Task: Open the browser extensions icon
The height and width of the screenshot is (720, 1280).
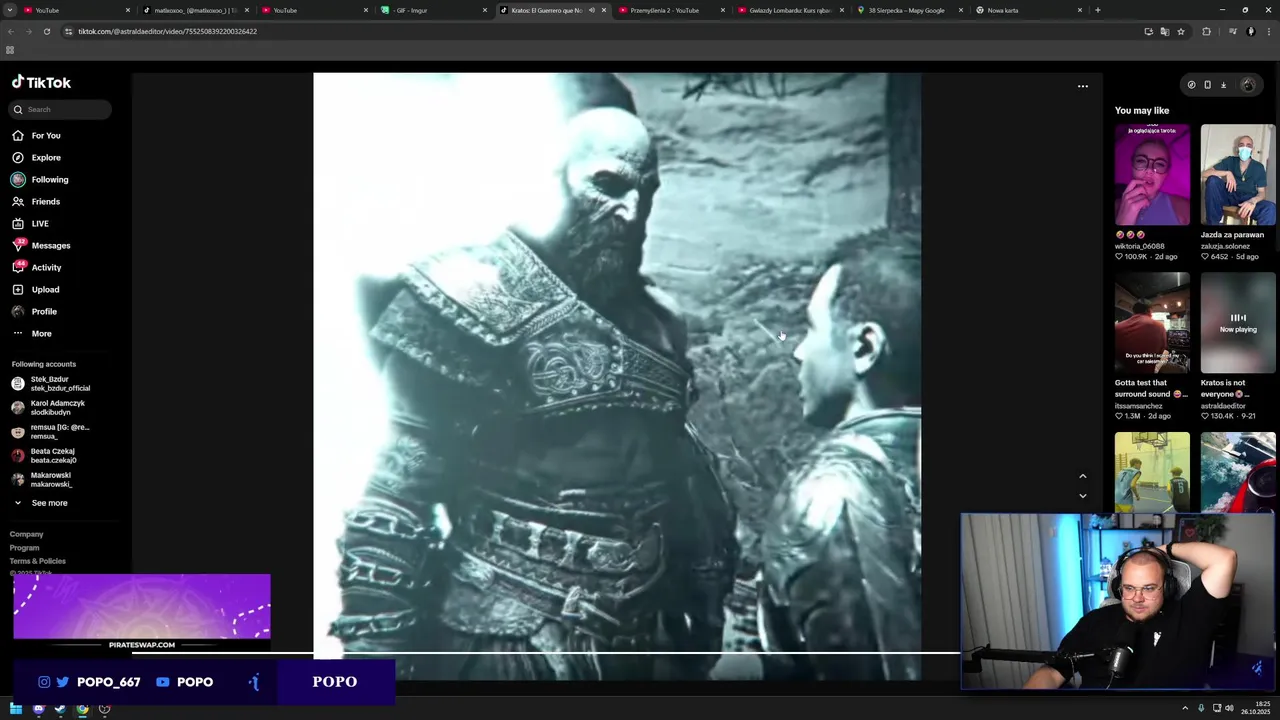Action: (1206, 31)
